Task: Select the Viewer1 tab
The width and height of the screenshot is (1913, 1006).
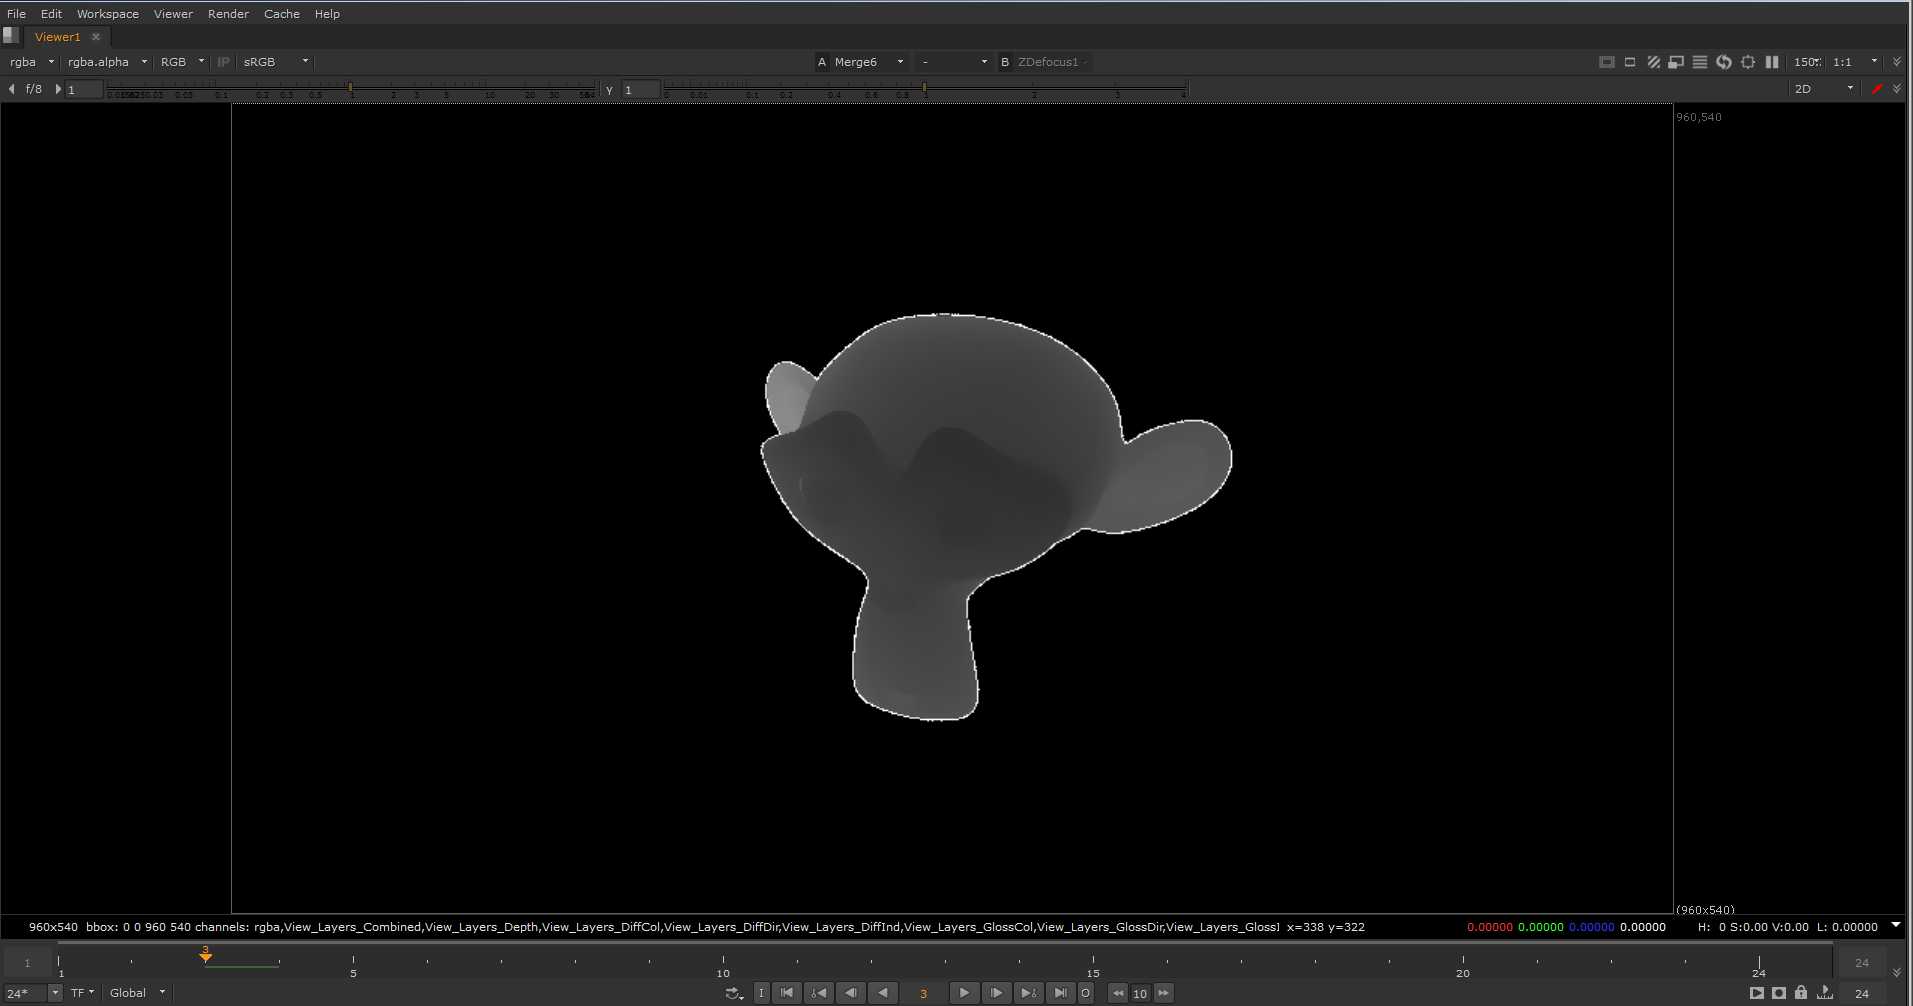Action: [57, 37]
